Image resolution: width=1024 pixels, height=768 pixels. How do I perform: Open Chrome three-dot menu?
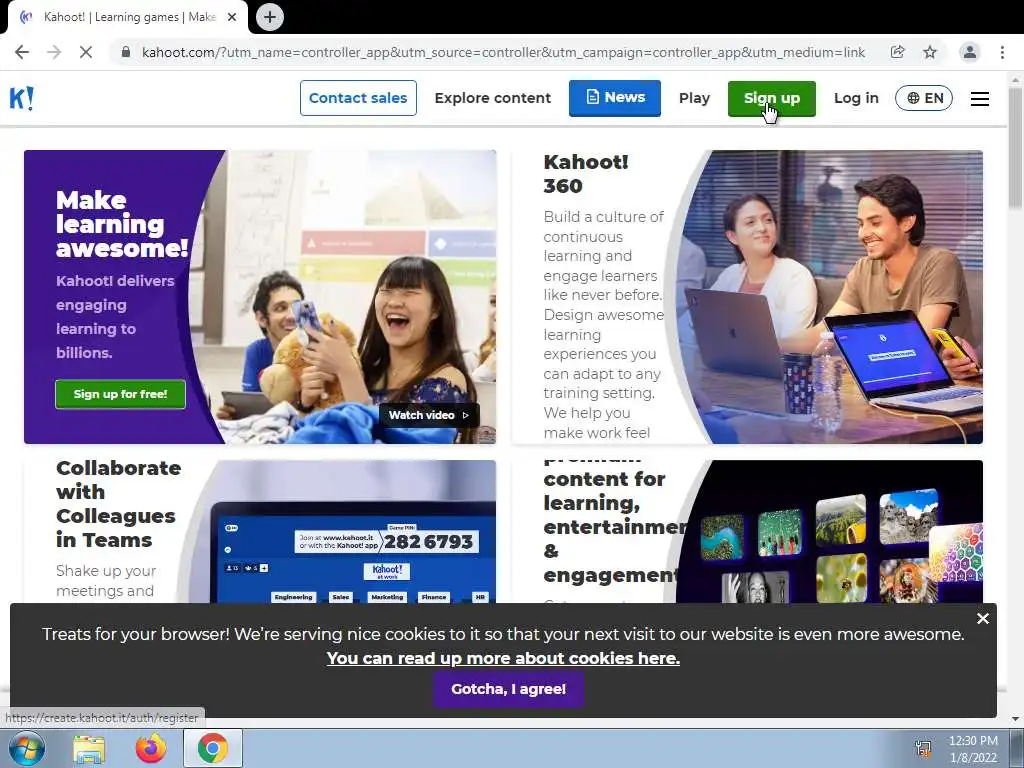pos(1002,52)
